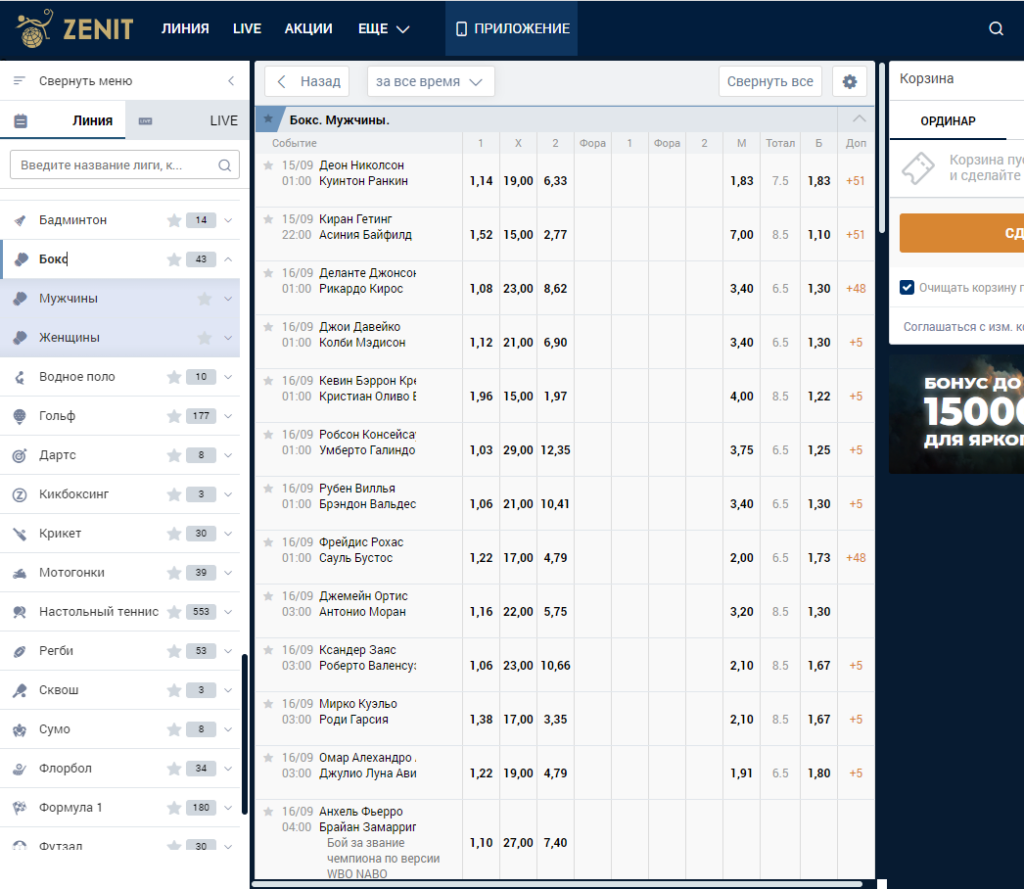Toggle the Очищать корзину checkbox
This screenshot has height=889, width=1024.
click(906, 287)
